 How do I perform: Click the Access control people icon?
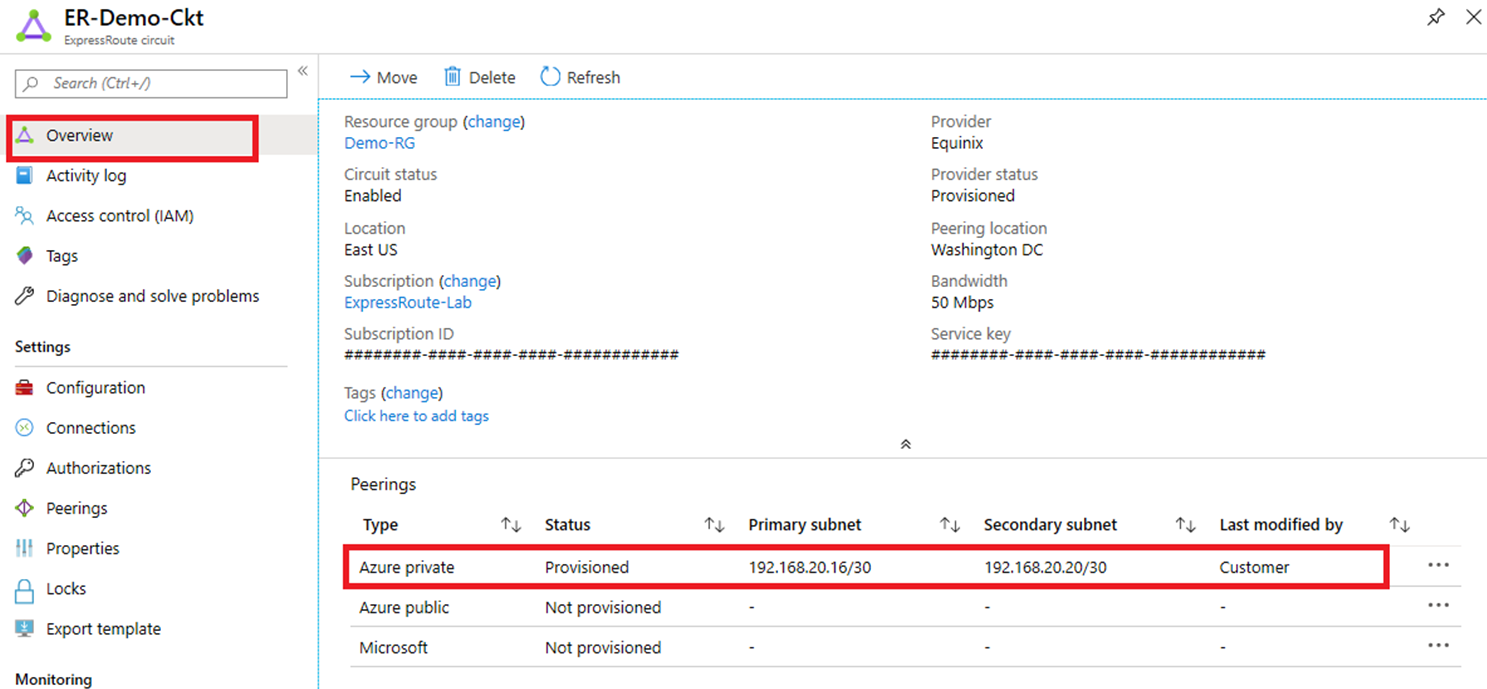pos(25,216)
